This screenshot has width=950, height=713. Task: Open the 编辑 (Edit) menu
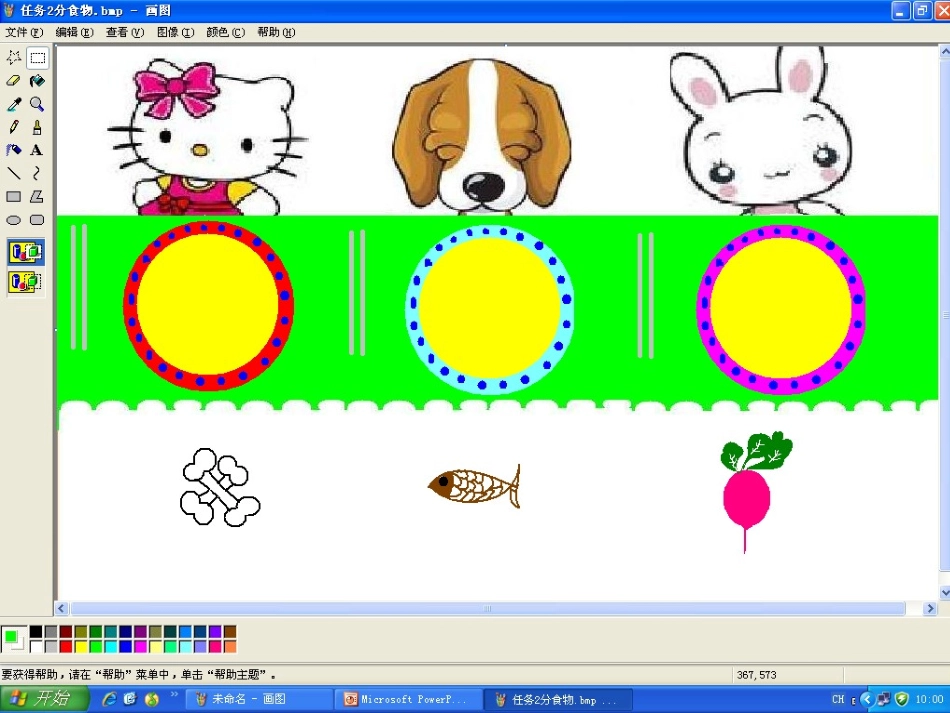tap(75, 32)
